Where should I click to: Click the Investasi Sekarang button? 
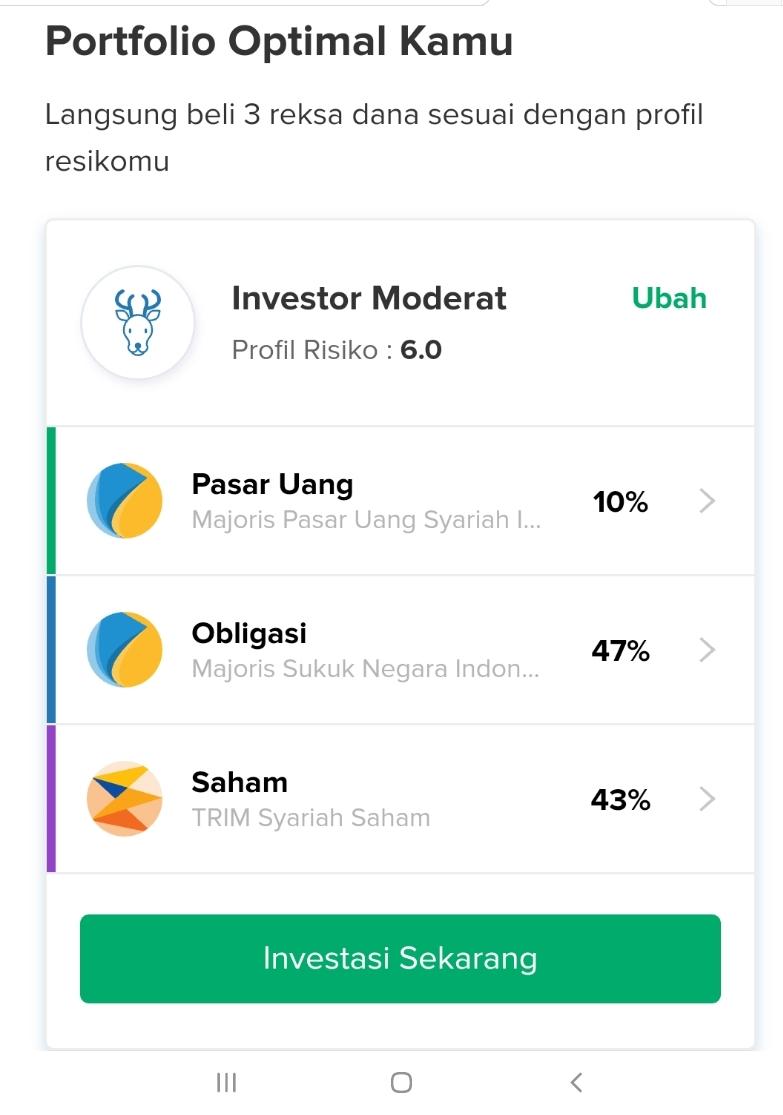(400, 959)
